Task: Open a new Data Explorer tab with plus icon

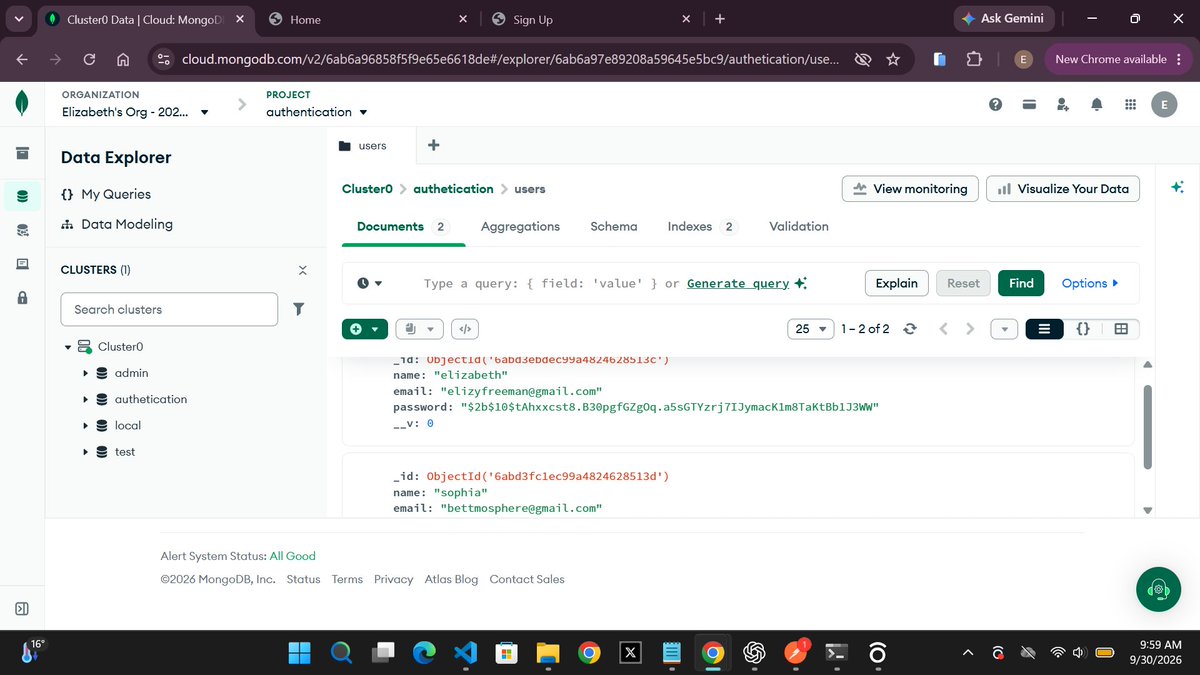Action: point(433,145)
